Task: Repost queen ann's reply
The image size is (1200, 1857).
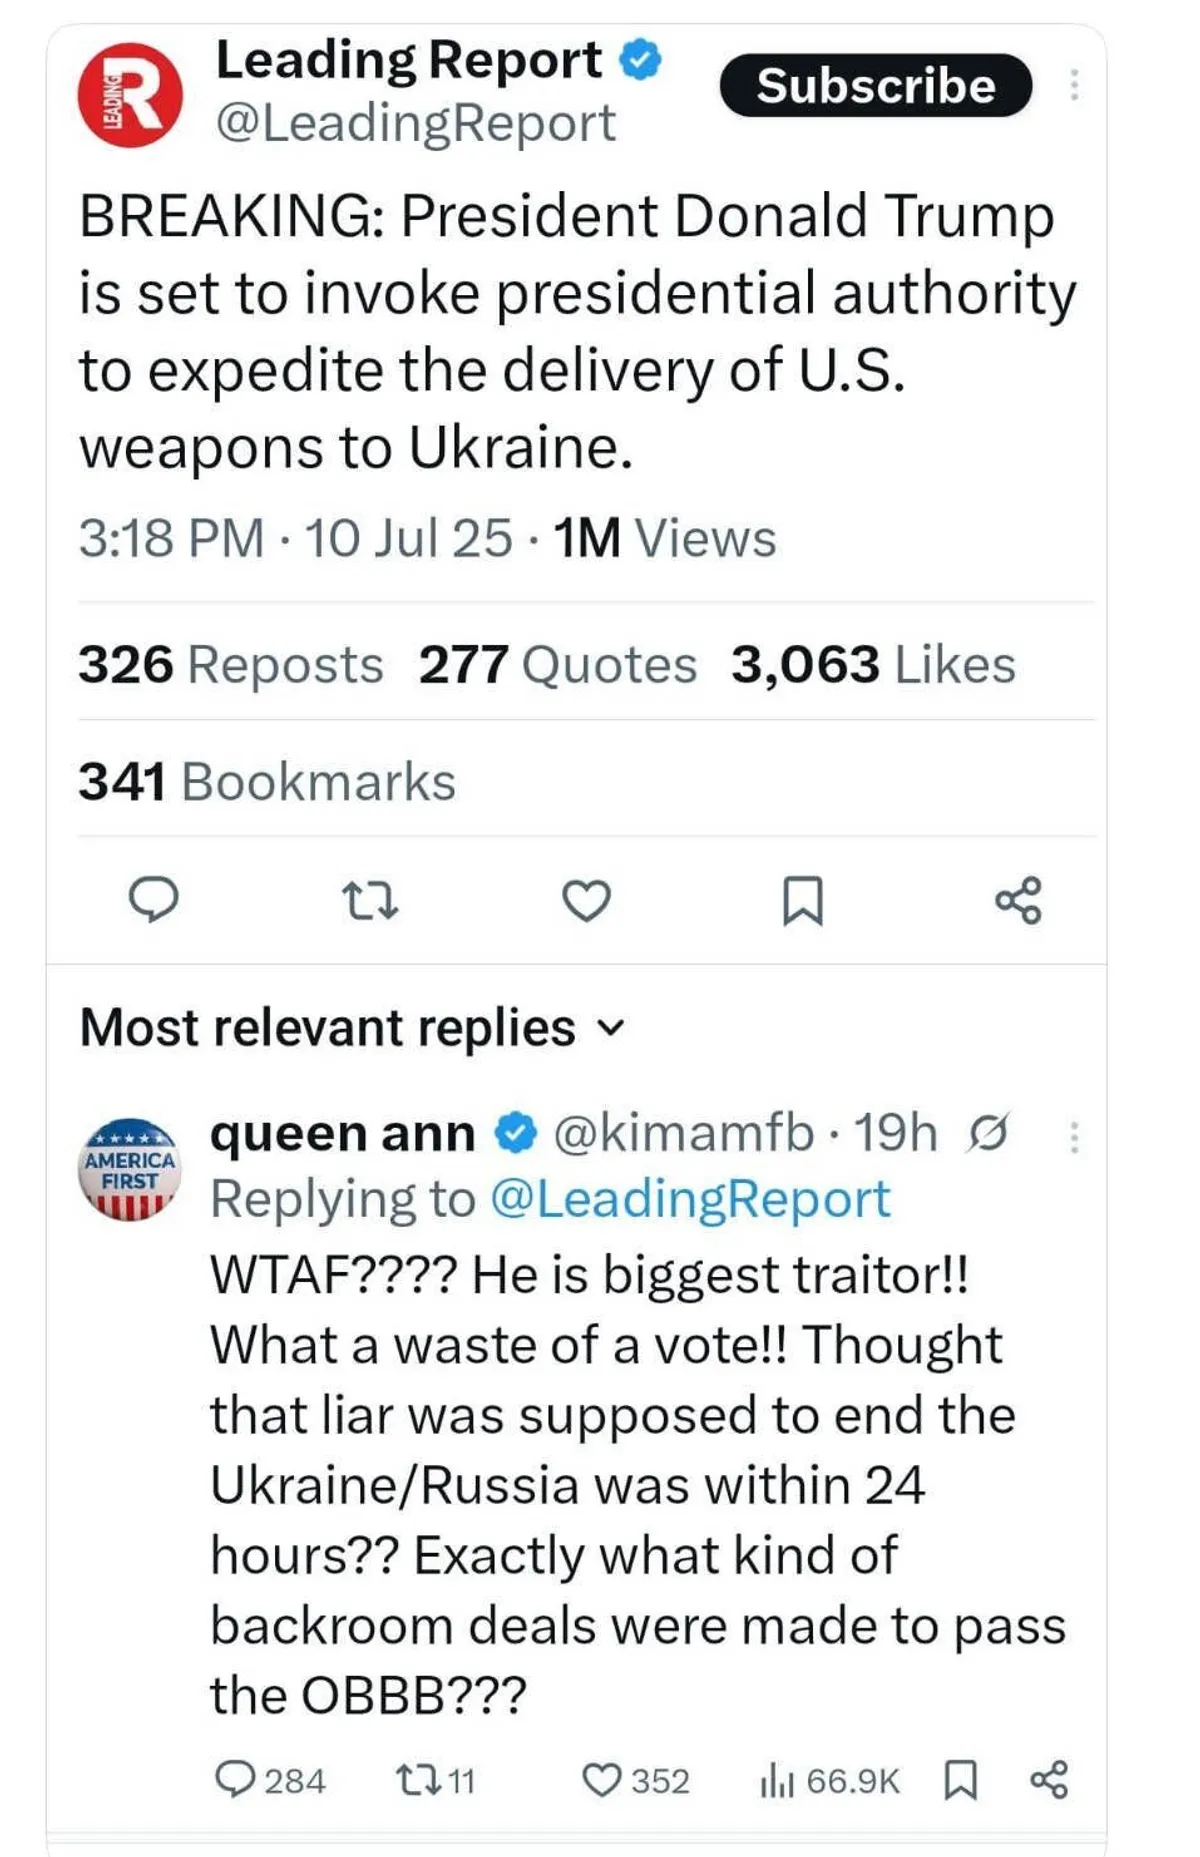Action: tap(412, 1779)
